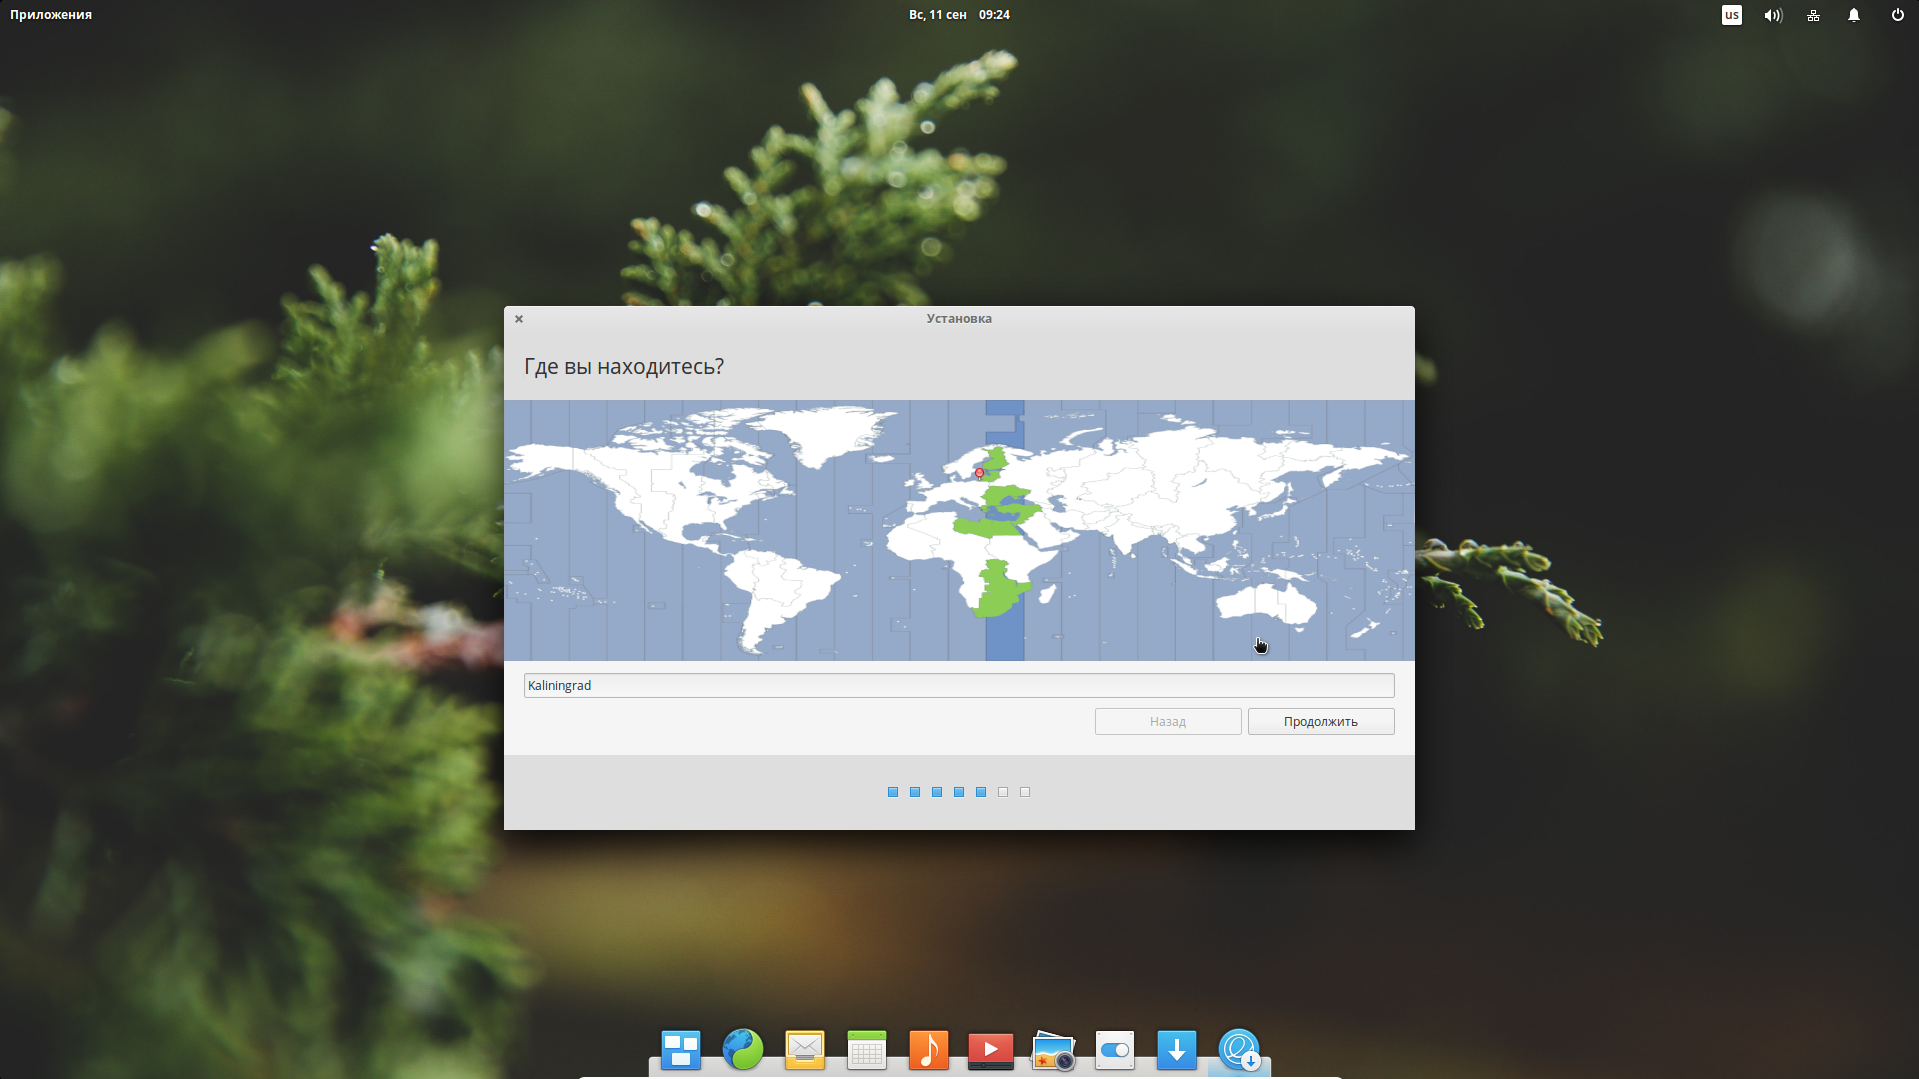Open System Settings toggle icon in dock

[x=1115, y=1050]
